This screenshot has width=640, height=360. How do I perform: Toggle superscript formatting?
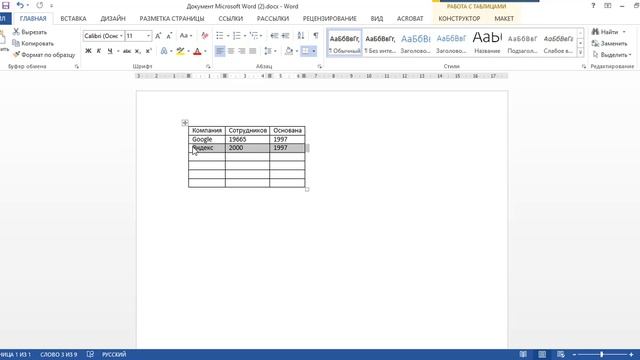coord(149,51)
